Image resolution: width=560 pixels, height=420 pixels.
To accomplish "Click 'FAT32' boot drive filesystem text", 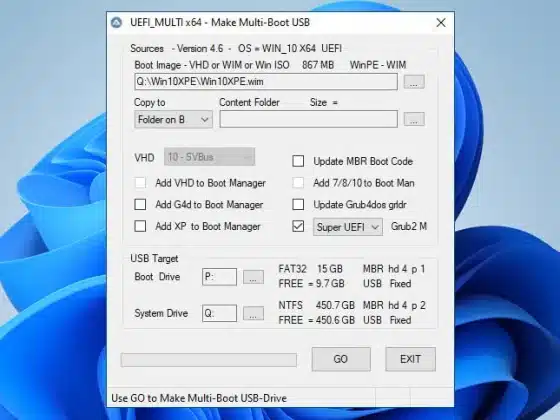I will coord(292,269).
